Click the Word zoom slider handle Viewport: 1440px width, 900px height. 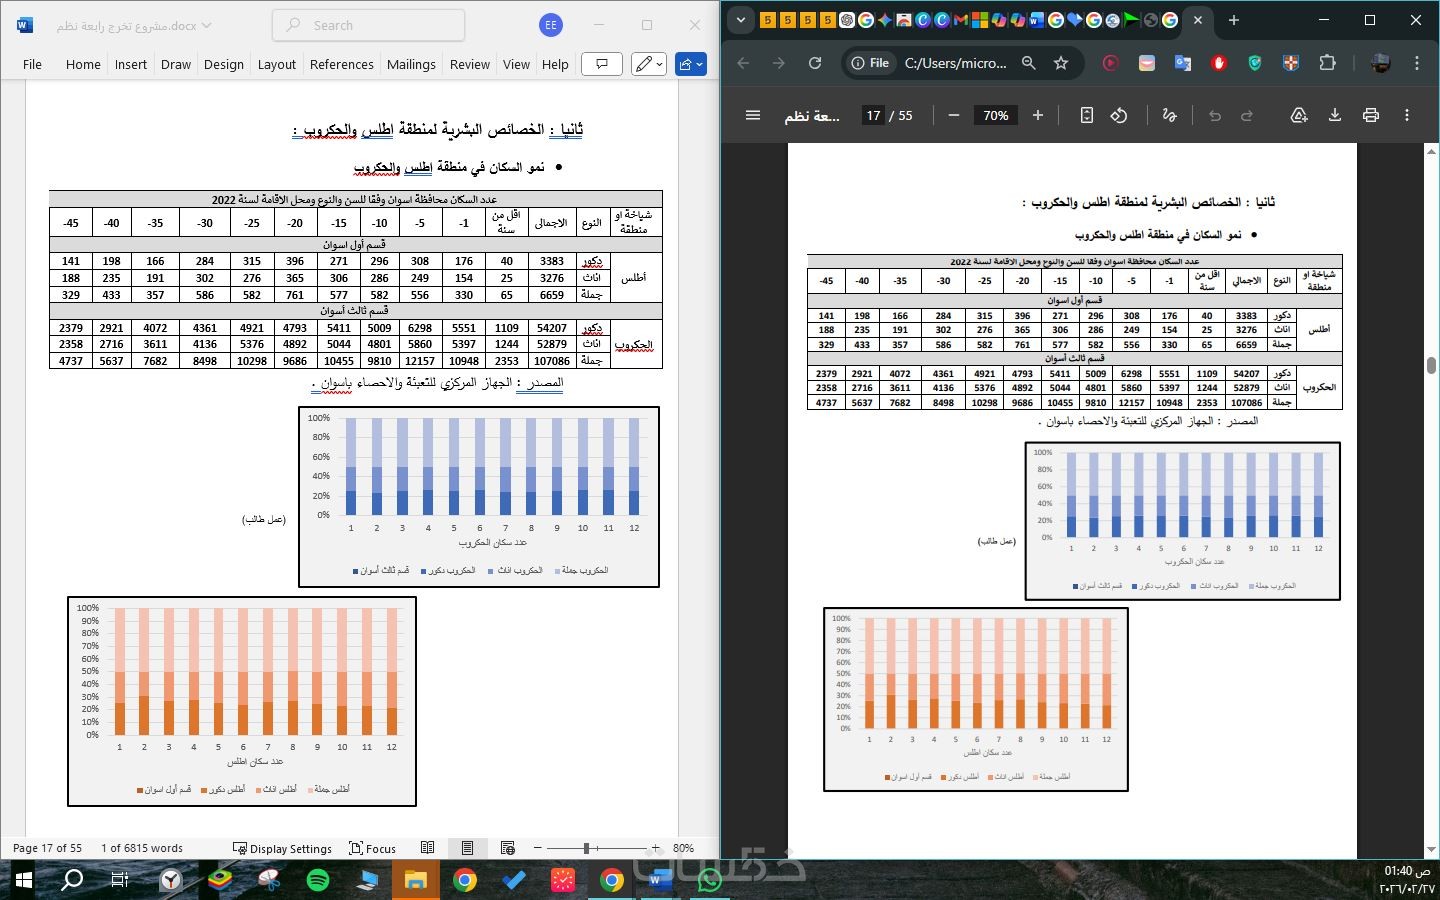[587, 848]
